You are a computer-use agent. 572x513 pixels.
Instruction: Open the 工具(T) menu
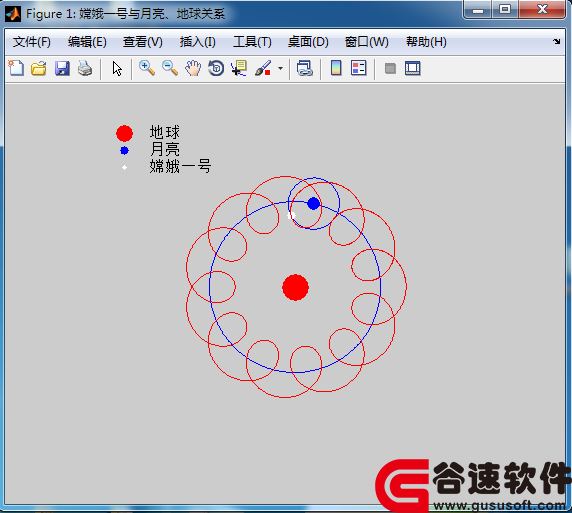point(252,42)
